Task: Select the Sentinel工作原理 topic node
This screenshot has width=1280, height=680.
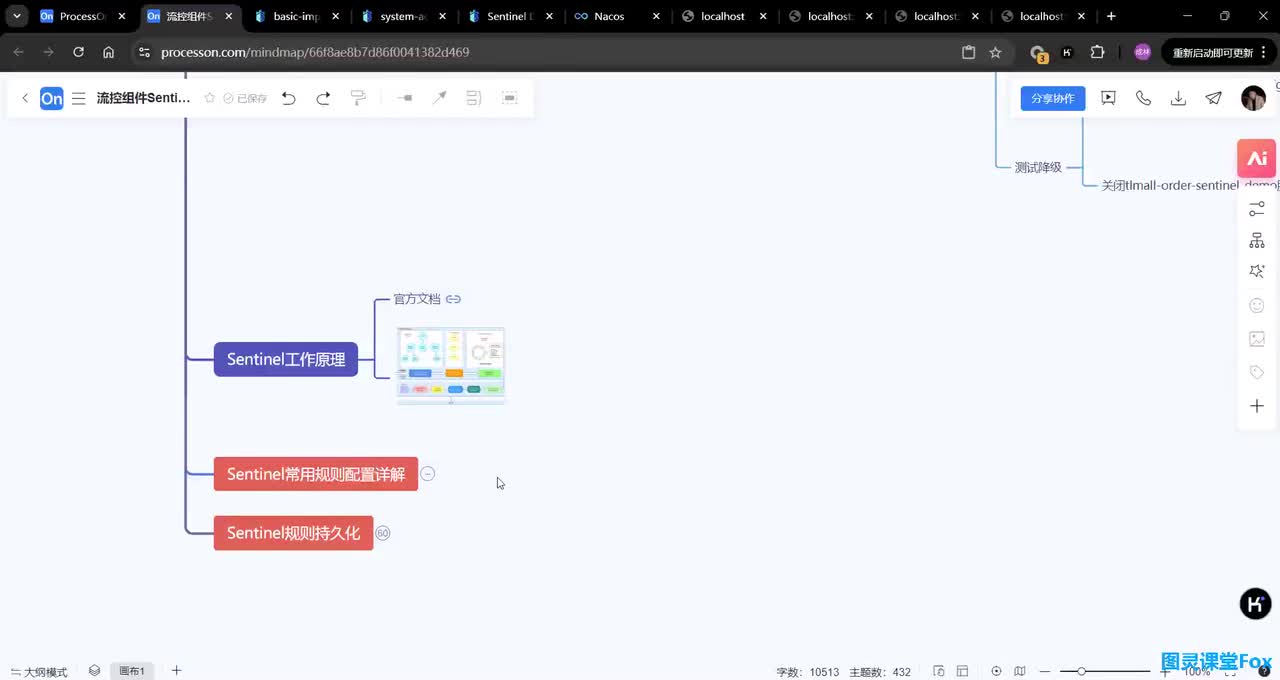Action: [286, 359]
